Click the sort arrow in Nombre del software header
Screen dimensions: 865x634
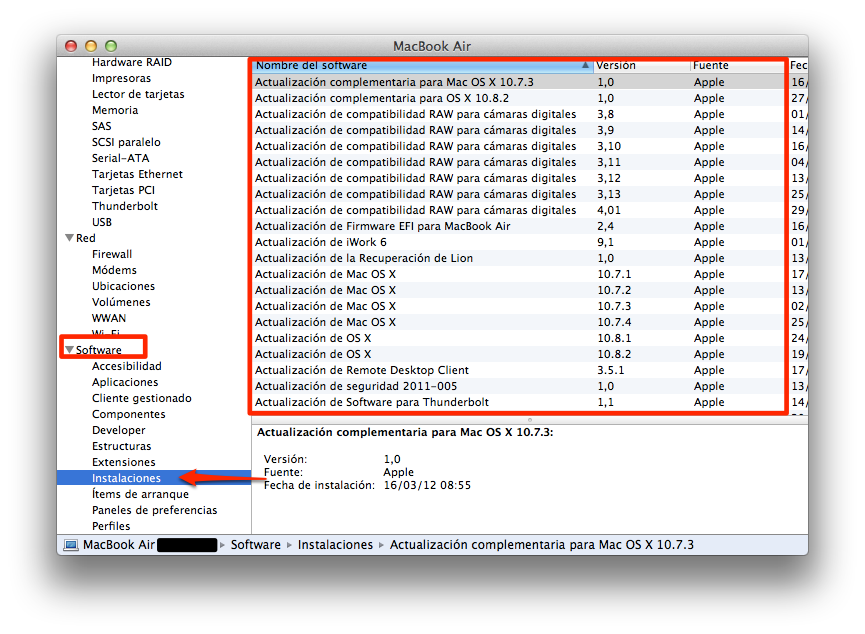pyautogui.click(x=585, y=65)
